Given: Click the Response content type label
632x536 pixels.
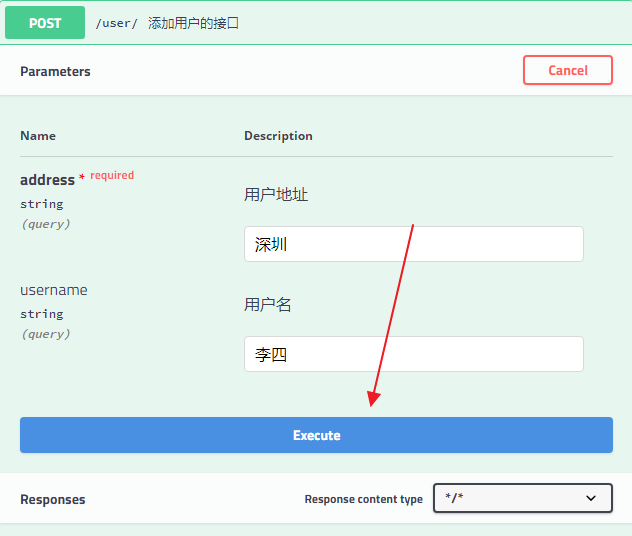Looking at the screenshot, I should [x=363, y=499].
